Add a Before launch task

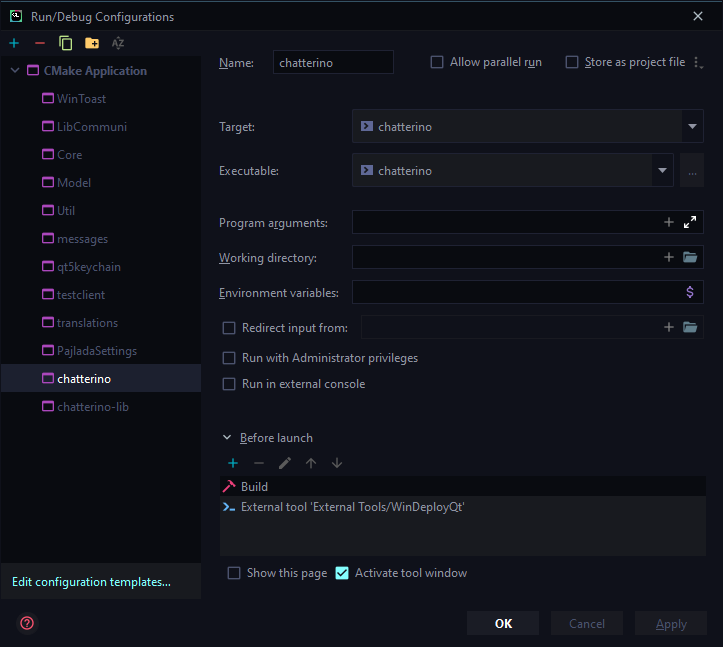233,463
